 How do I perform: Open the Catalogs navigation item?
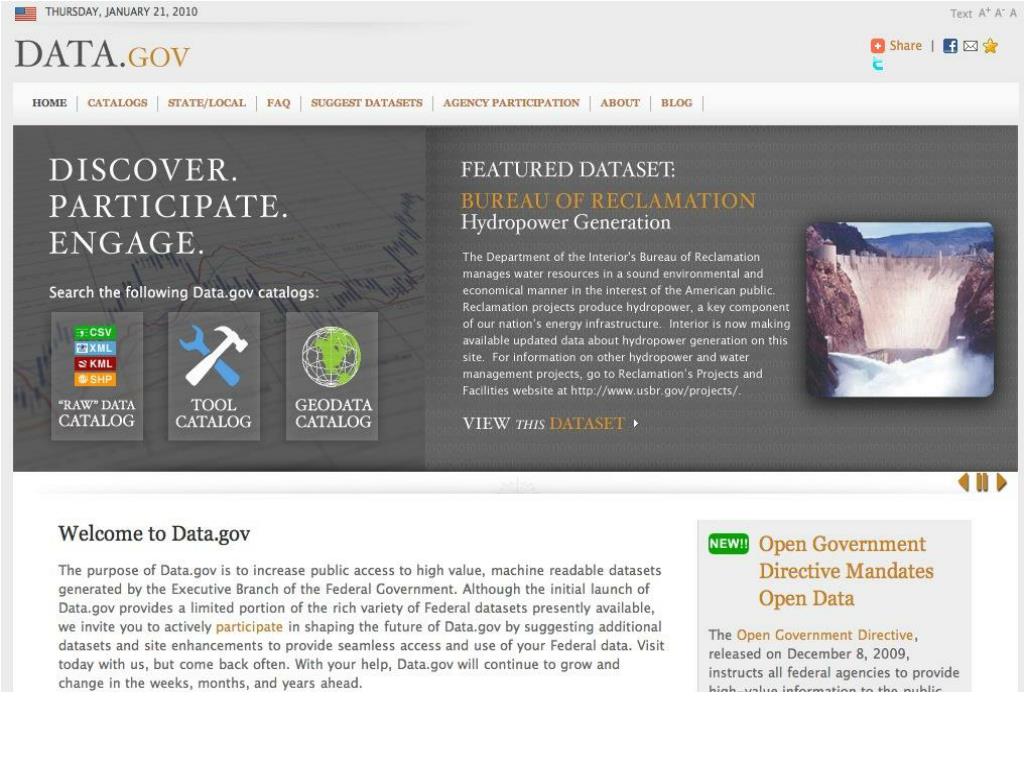(x=118, y=103)
